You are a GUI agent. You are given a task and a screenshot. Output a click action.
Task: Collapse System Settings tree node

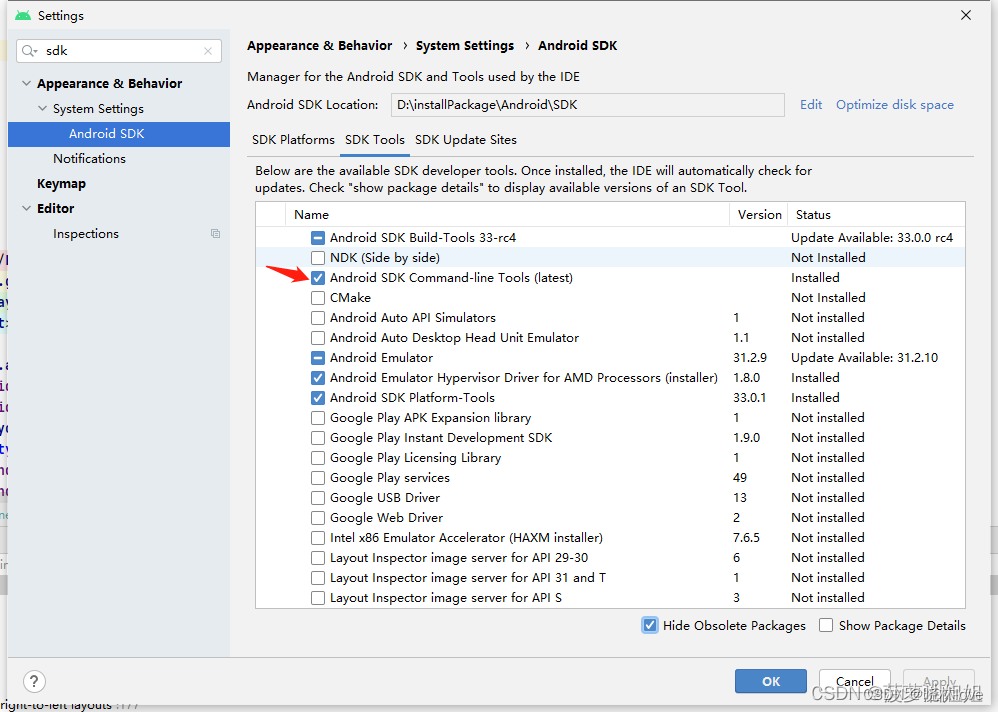tap(43, 108)
